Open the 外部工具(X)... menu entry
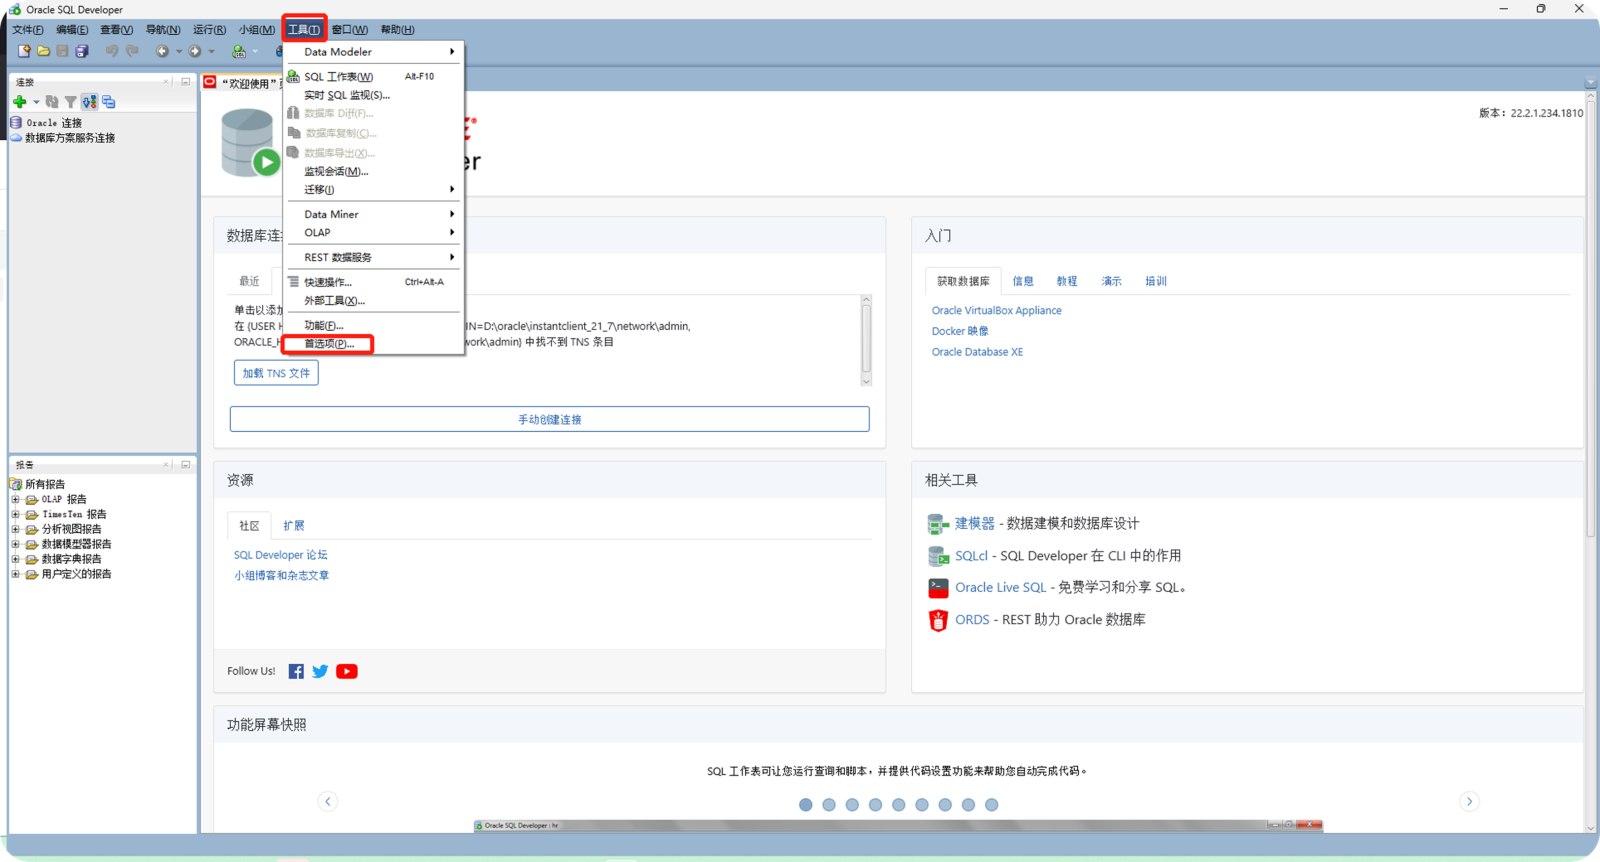 pyautogui.click(x=375, y=301)
